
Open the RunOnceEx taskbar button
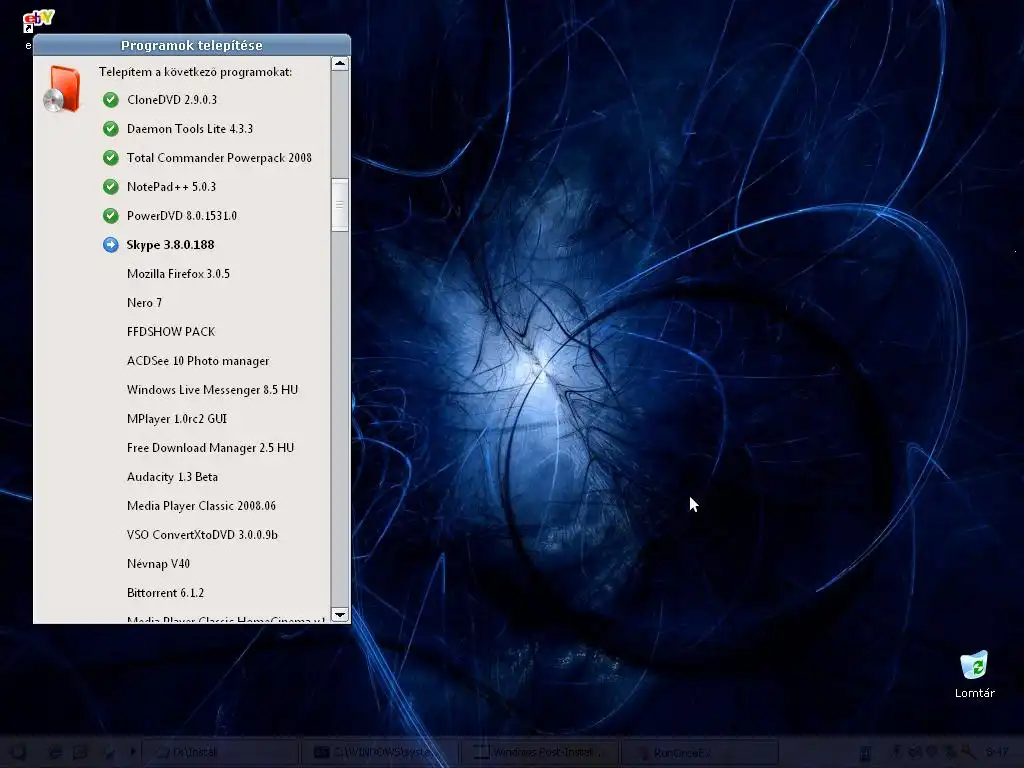point(699,752)
